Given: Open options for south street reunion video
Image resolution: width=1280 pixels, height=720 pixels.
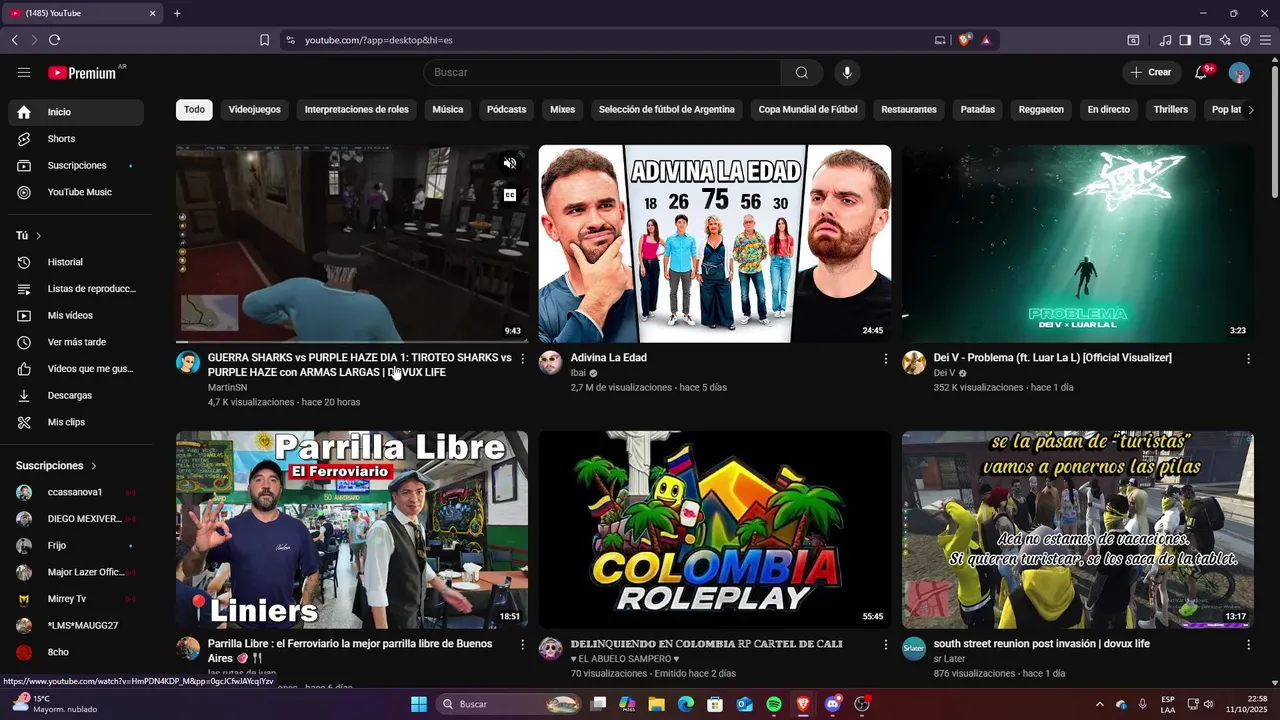Looking at the screenshot, I should pyautogui.click(x=1248, y=645).
